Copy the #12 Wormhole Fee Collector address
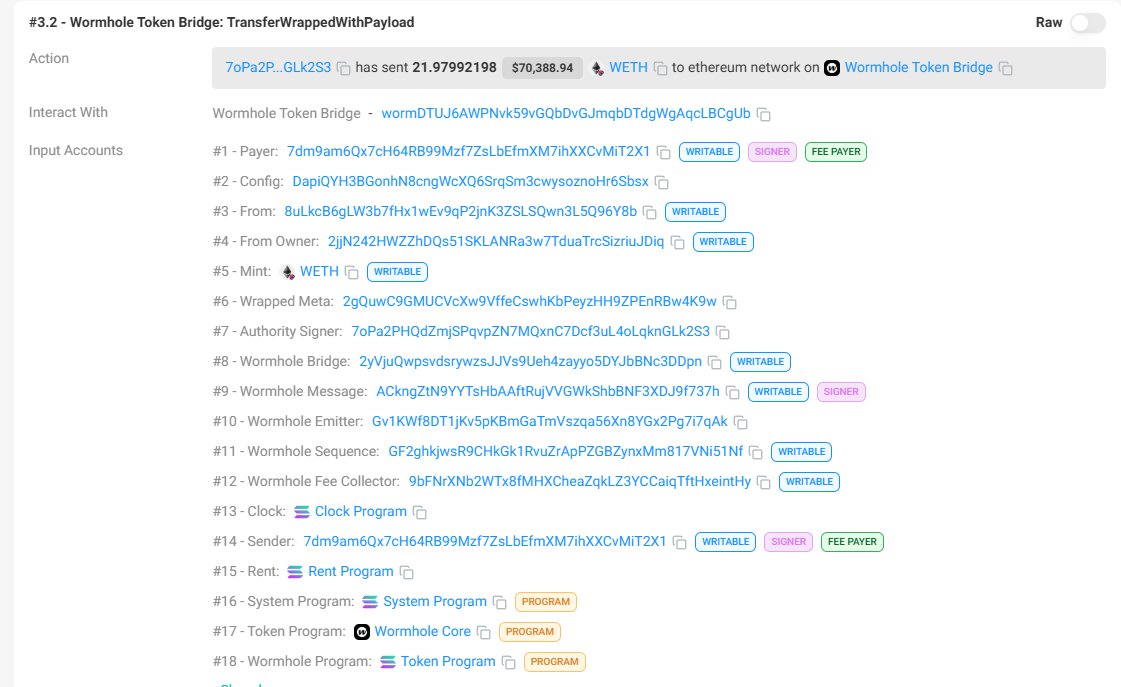The height and width of the screenshot is (687, 1121). tap(764, 483)
